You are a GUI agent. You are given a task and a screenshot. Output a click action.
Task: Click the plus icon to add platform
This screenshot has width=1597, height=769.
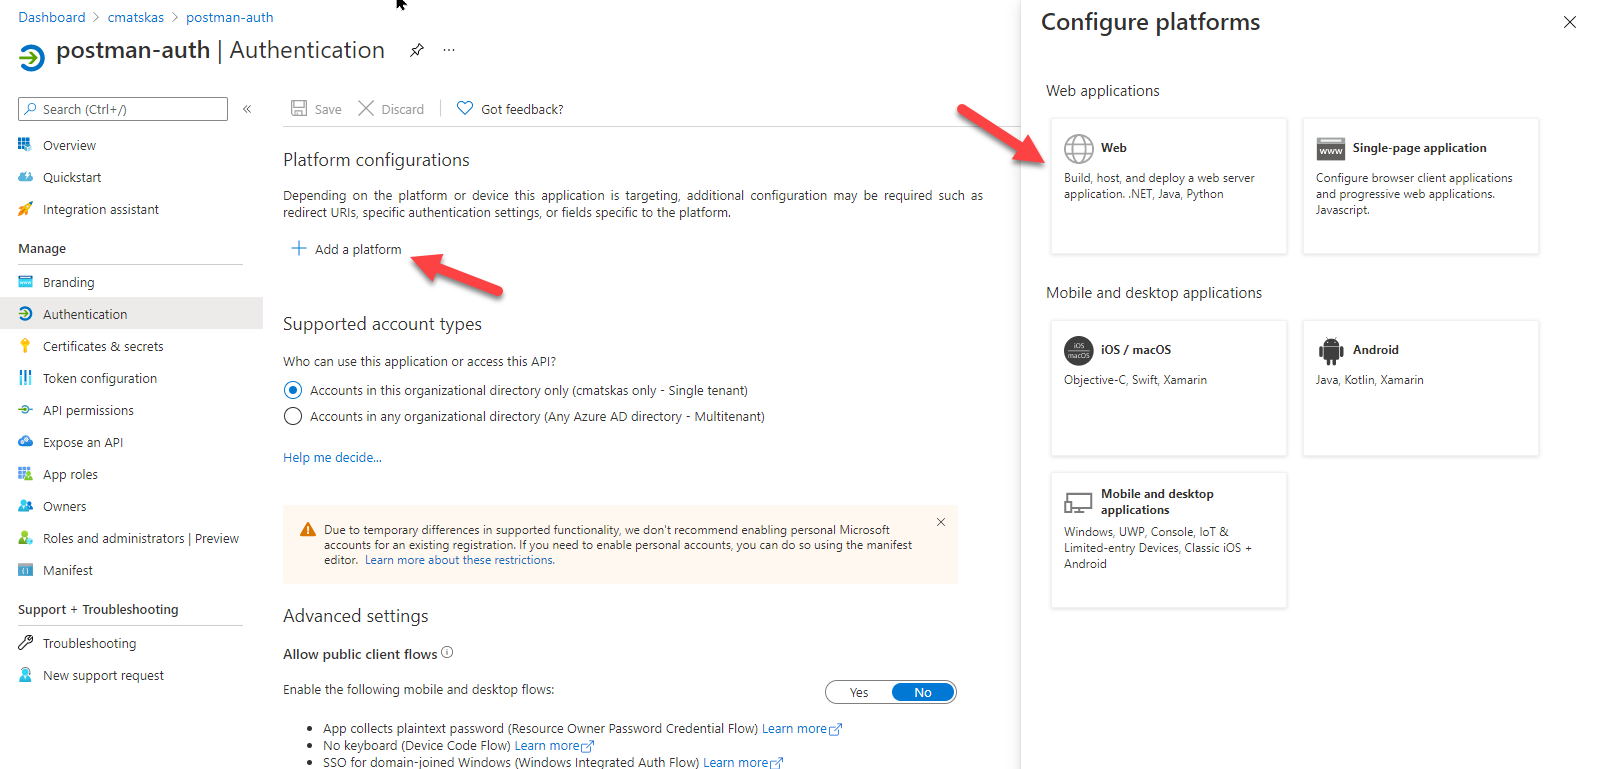(x=298, y=248)
